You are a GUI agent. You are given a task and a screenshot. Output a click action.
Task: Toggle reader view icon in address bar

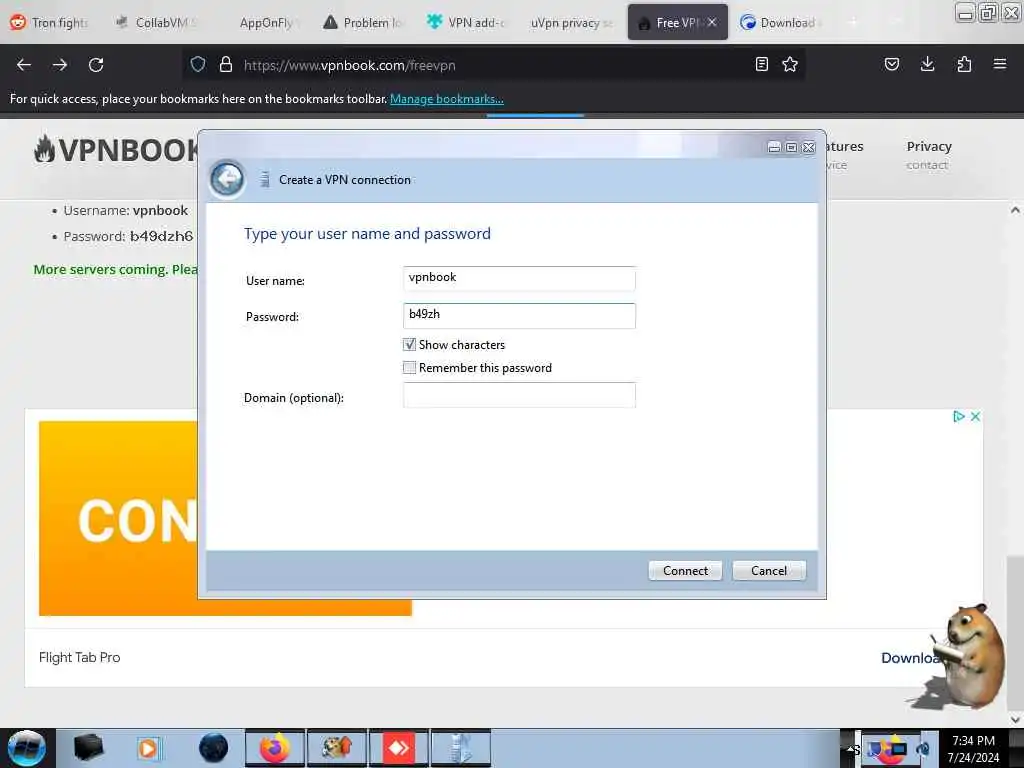[761, 64]
